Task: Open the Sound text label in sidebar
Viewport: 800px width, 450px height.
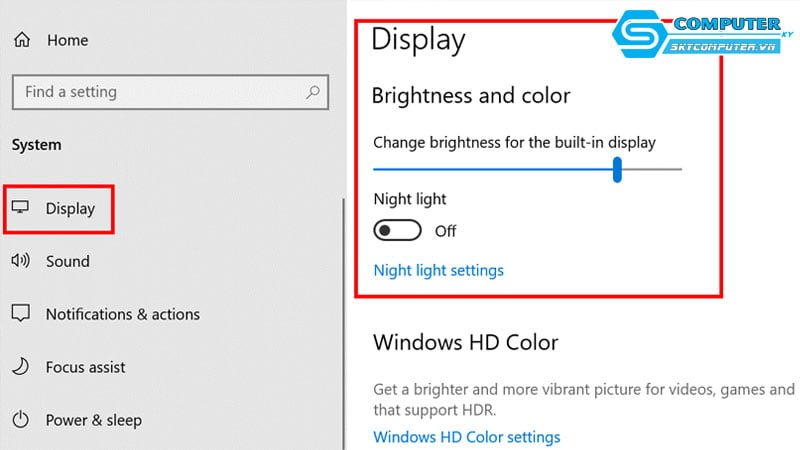Action: [68, 261]
